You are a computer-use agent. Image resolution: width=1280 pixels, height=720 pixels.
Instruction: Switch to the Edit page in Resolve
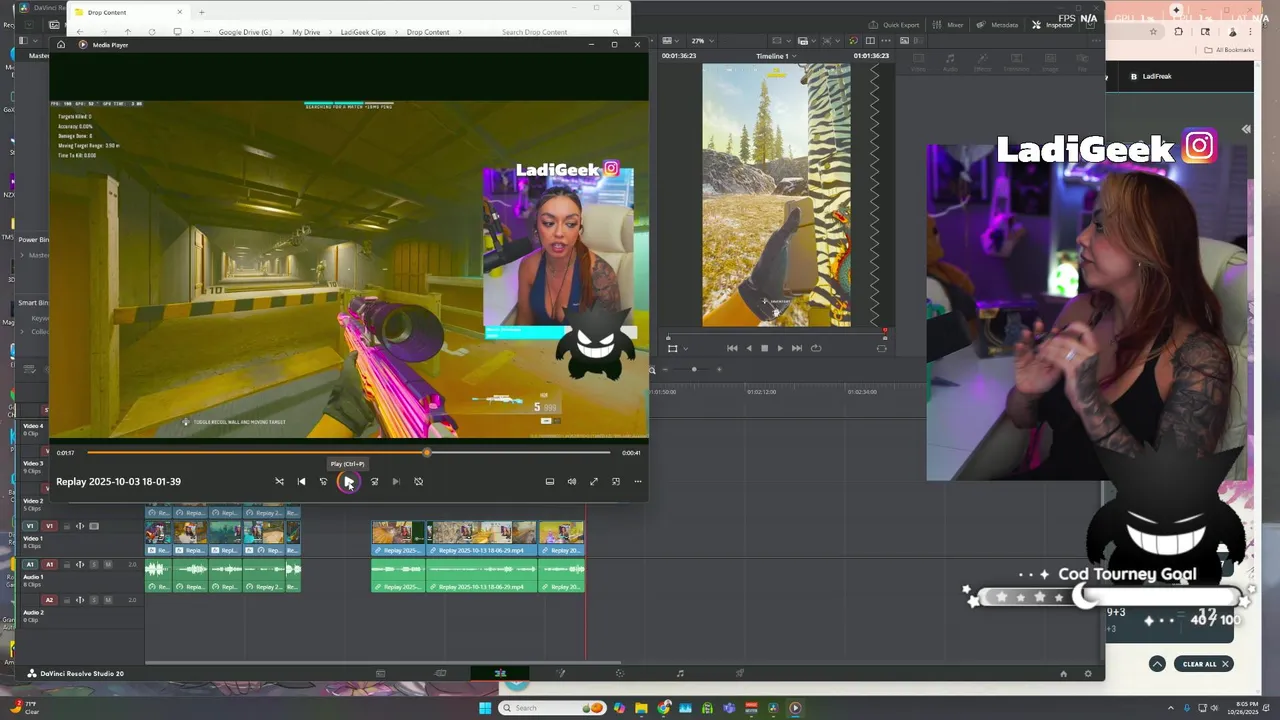point(500,673)
